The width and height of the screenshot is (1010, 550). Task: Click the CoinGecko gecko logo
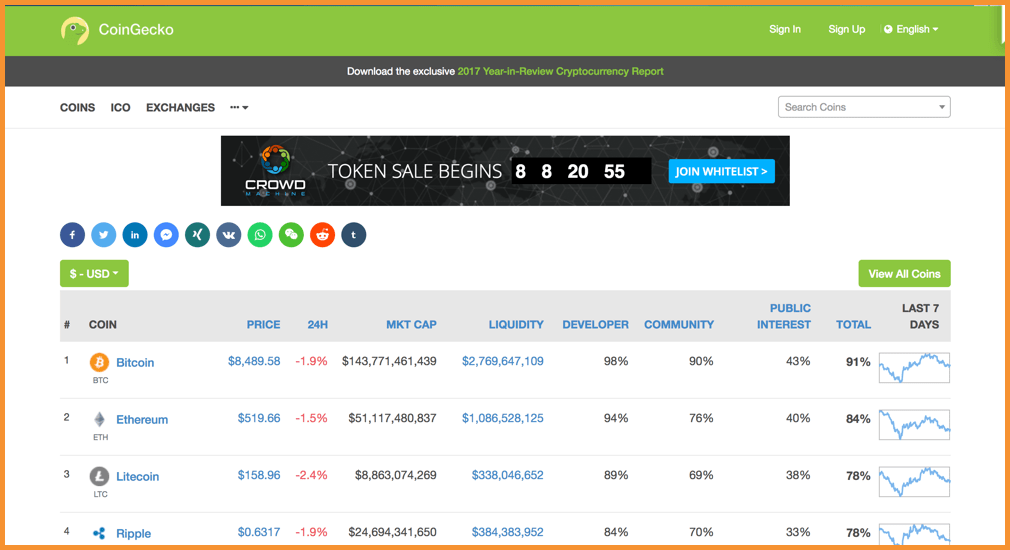click(75, 30)
